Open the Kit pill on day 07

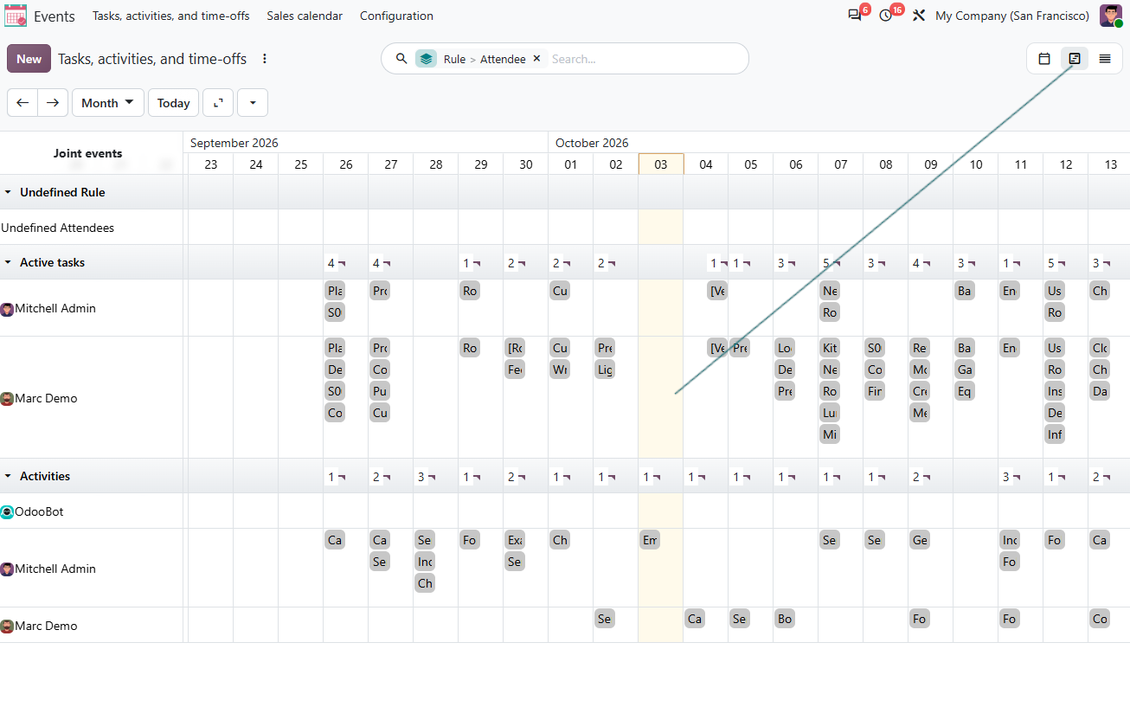830,347
